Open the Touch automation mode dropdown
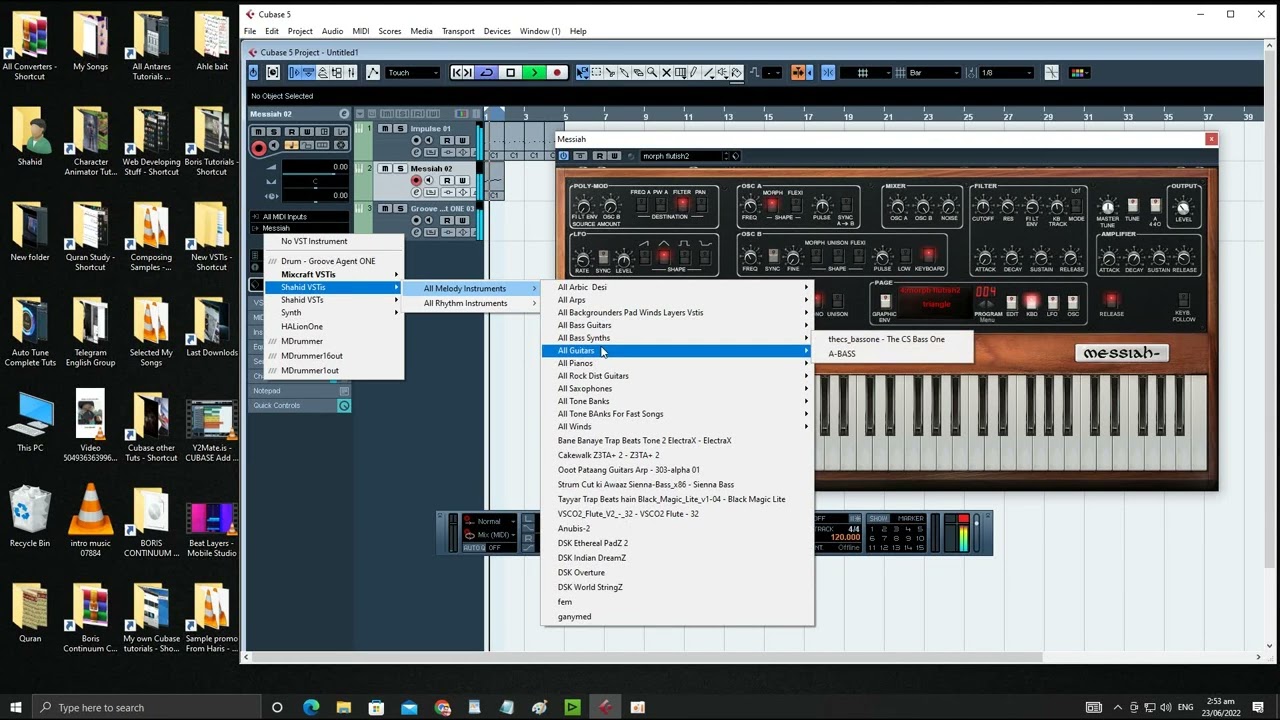 (413, 73)
